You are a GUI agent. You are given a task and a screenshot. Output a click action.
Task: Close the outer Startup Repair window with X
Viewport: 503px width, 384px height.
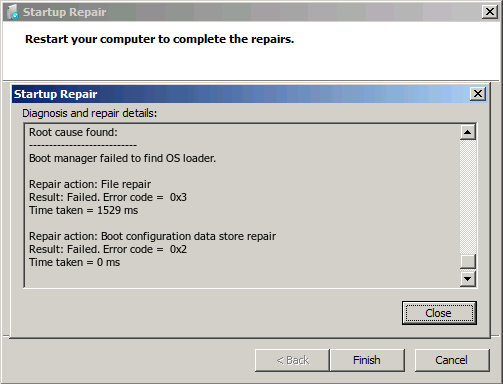point(490,12)
